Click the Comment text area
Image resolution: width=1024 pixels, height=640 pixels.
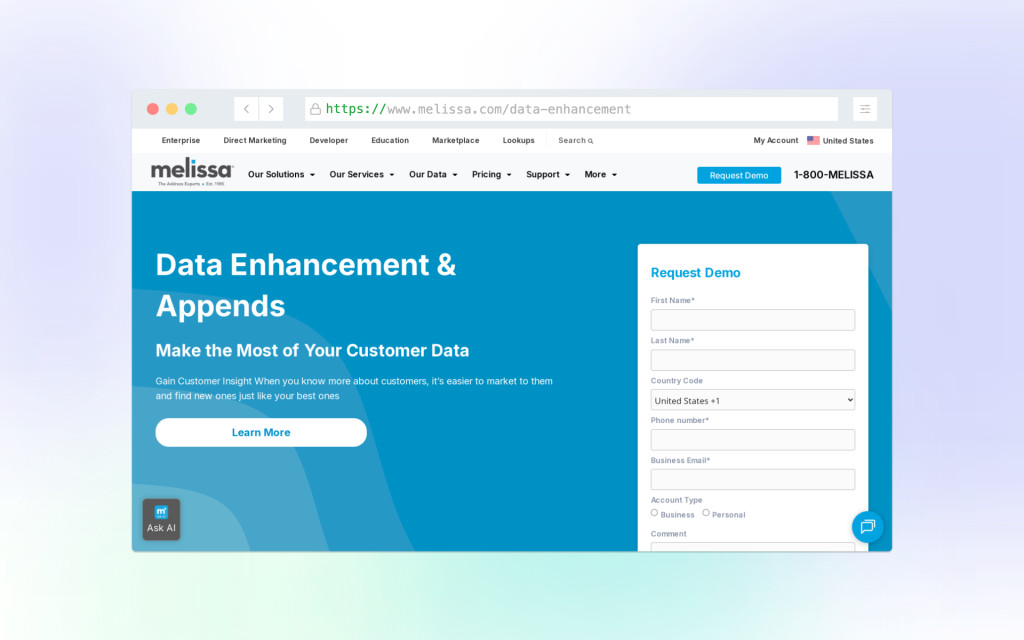[753, 547]
